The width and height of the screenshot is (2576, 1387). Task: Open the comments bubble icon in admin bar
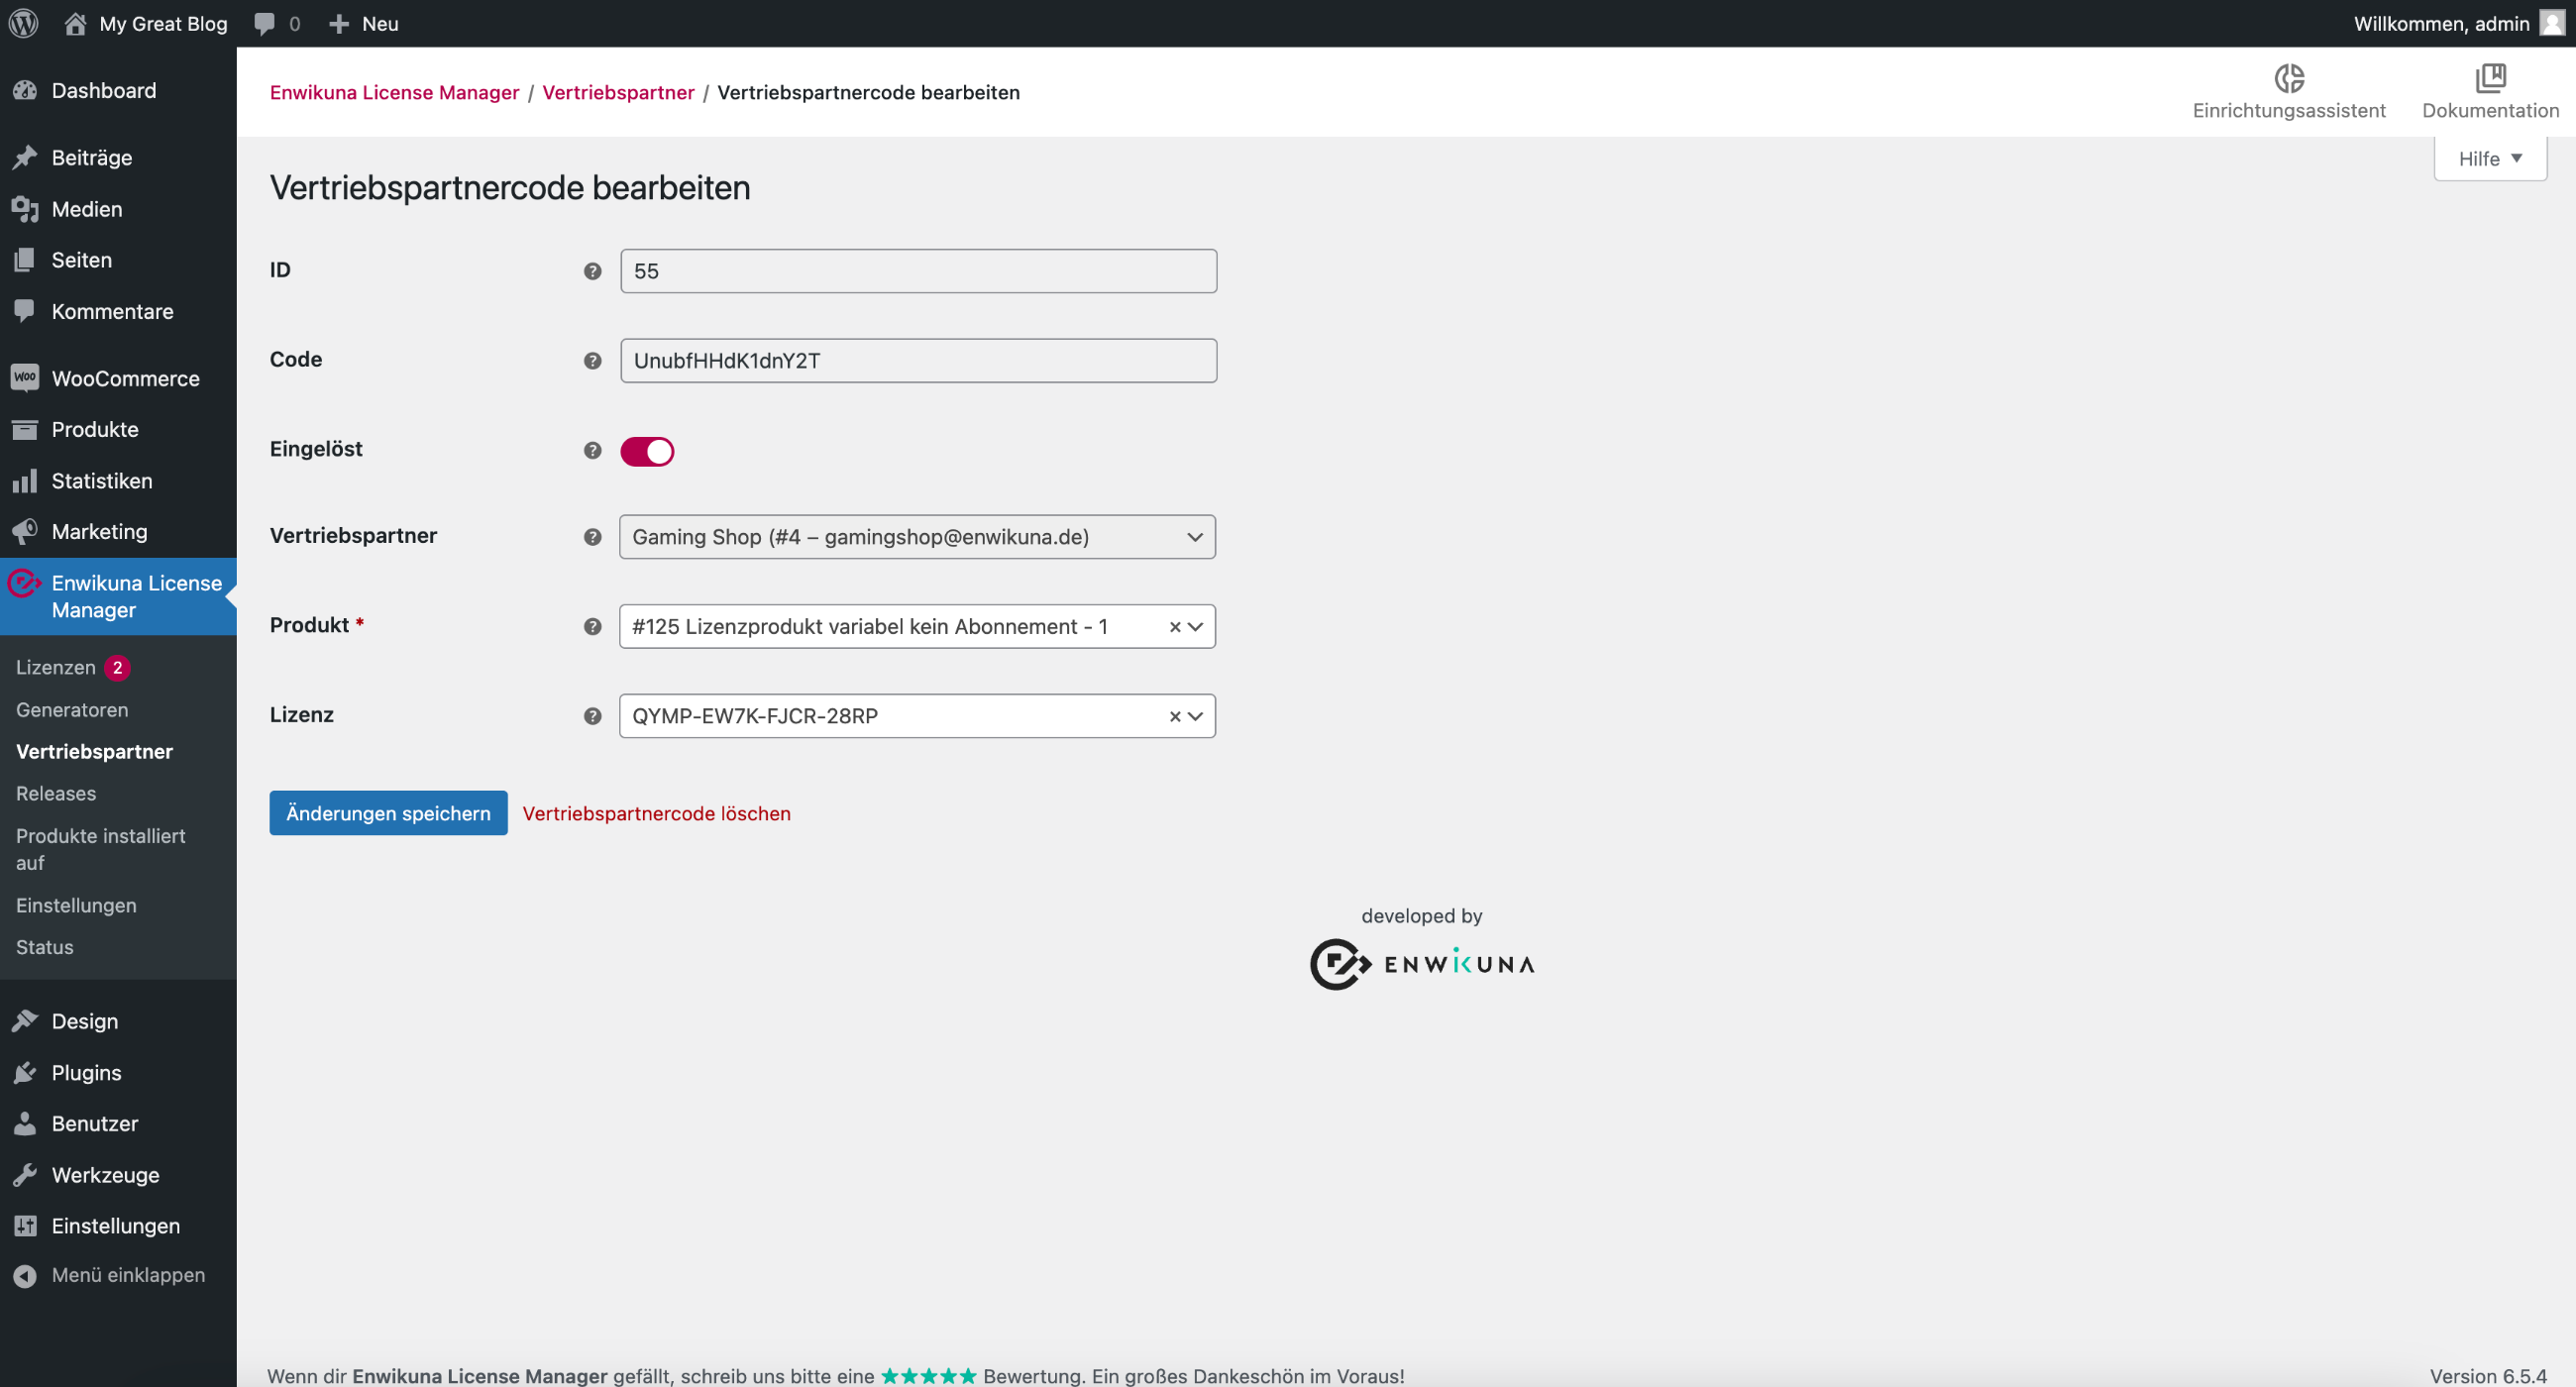264,23
